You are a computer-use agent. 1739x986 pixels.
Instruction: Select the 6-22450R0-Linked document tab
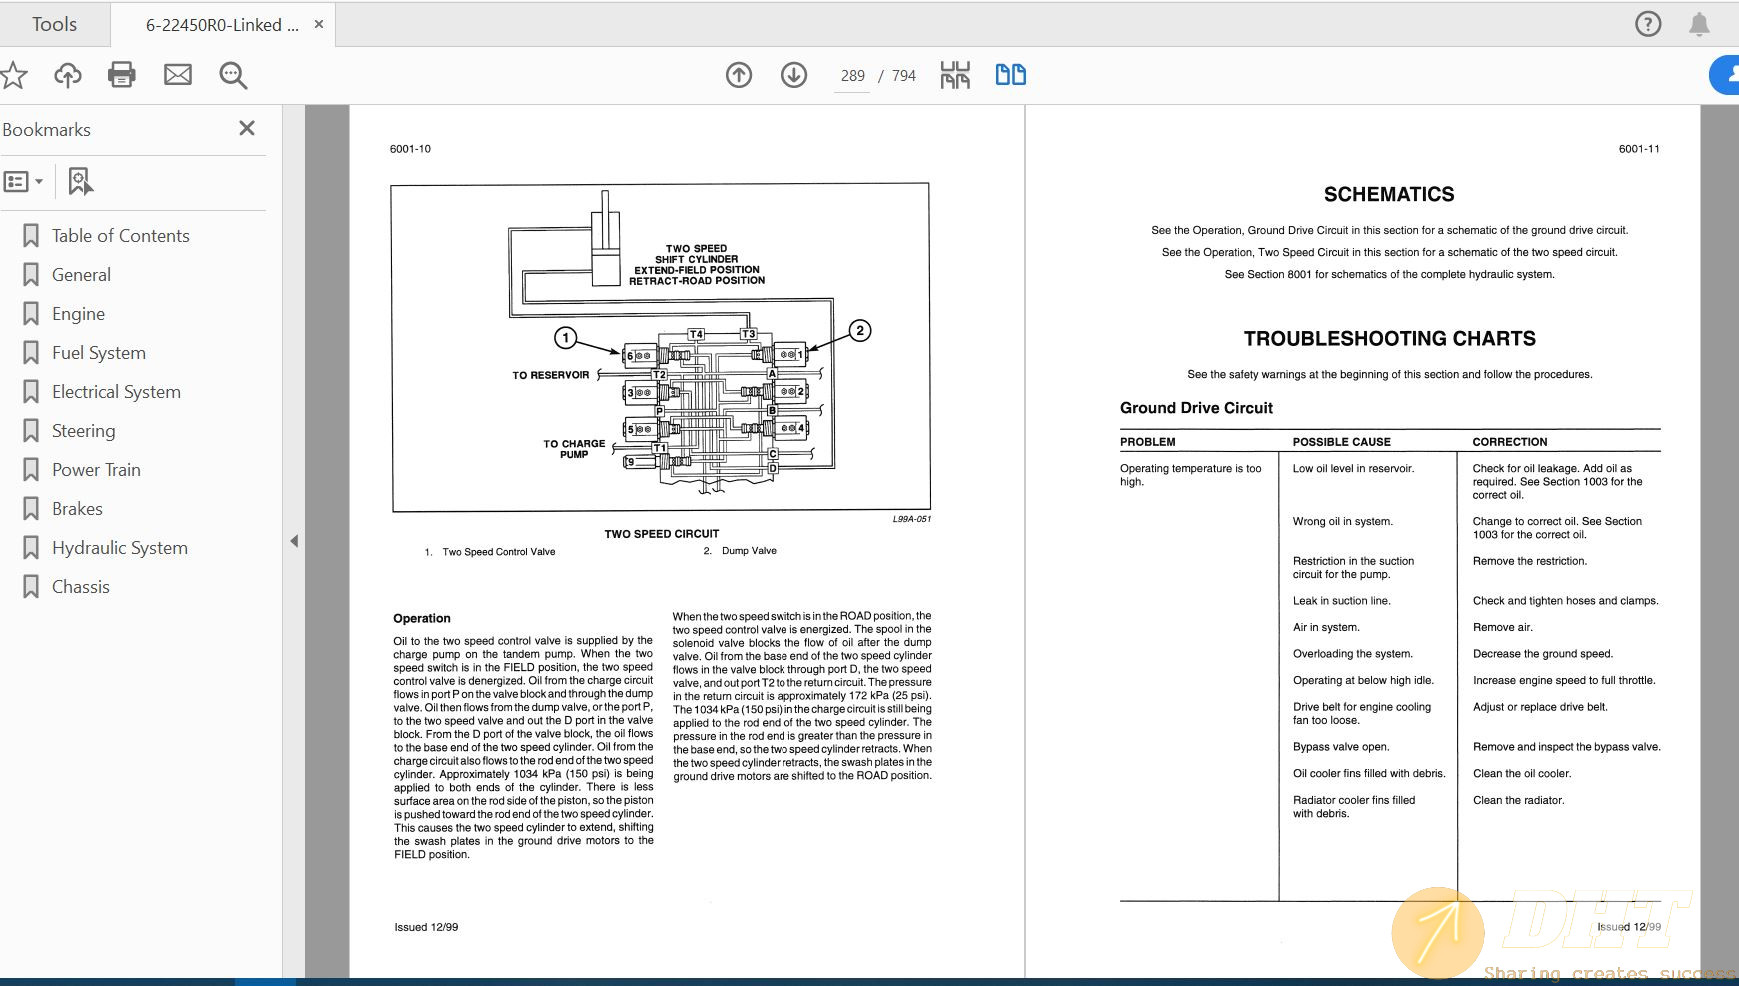(222, 25)
